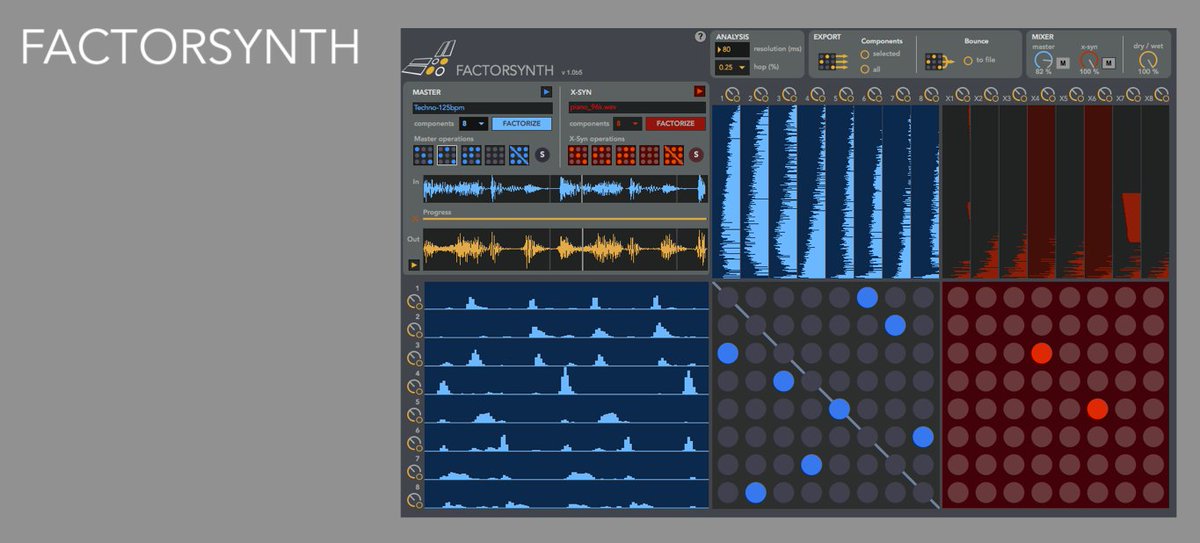Click the knob icon for activation row 3

click(x=415, y=357)
